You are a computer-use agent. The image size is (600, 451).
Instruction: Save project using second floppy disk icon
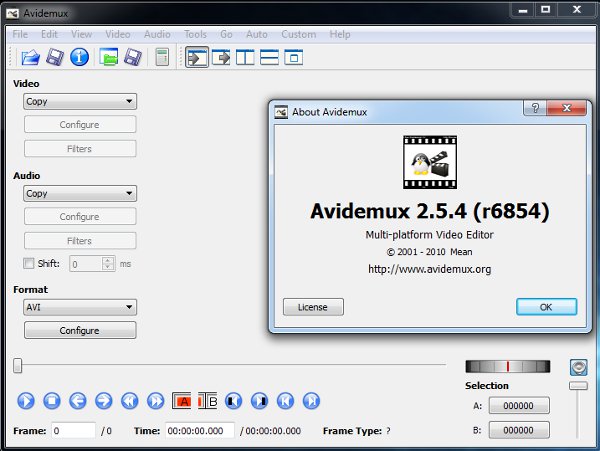pos(133,57)
